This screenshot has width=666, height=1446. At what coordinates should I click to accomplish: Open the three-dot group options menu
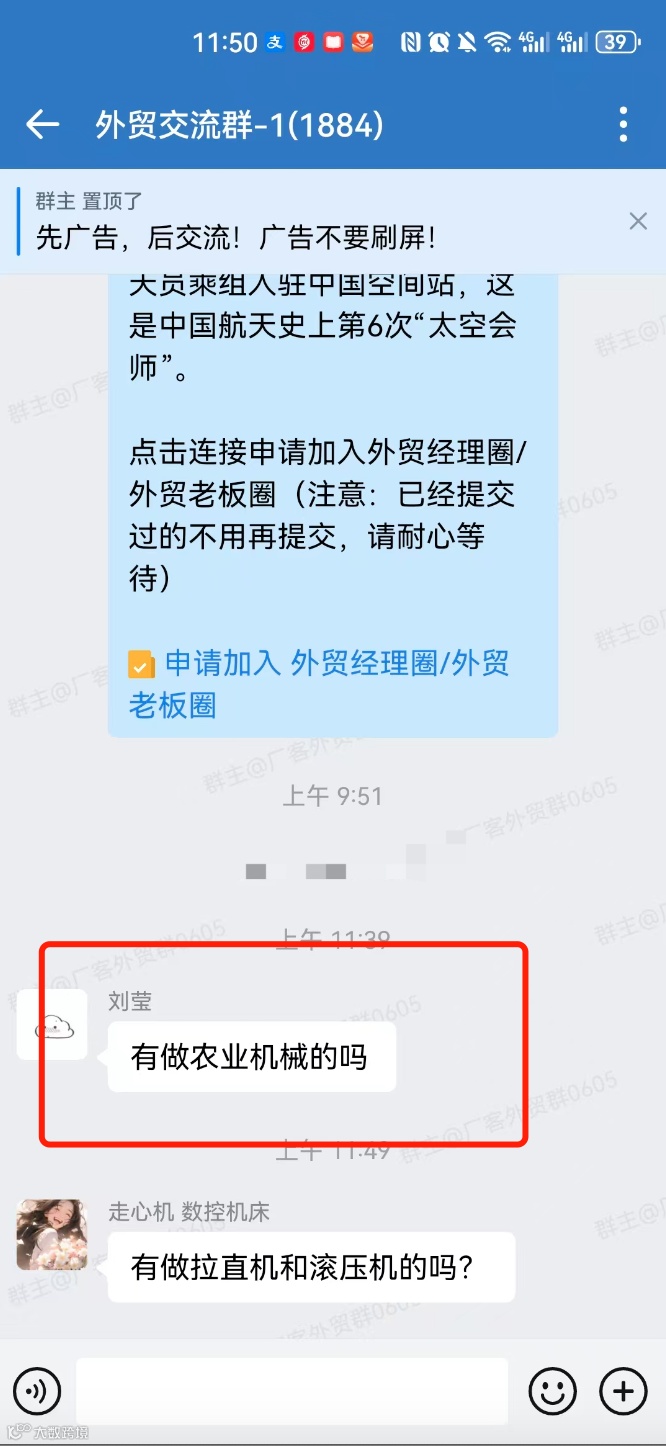623,125
